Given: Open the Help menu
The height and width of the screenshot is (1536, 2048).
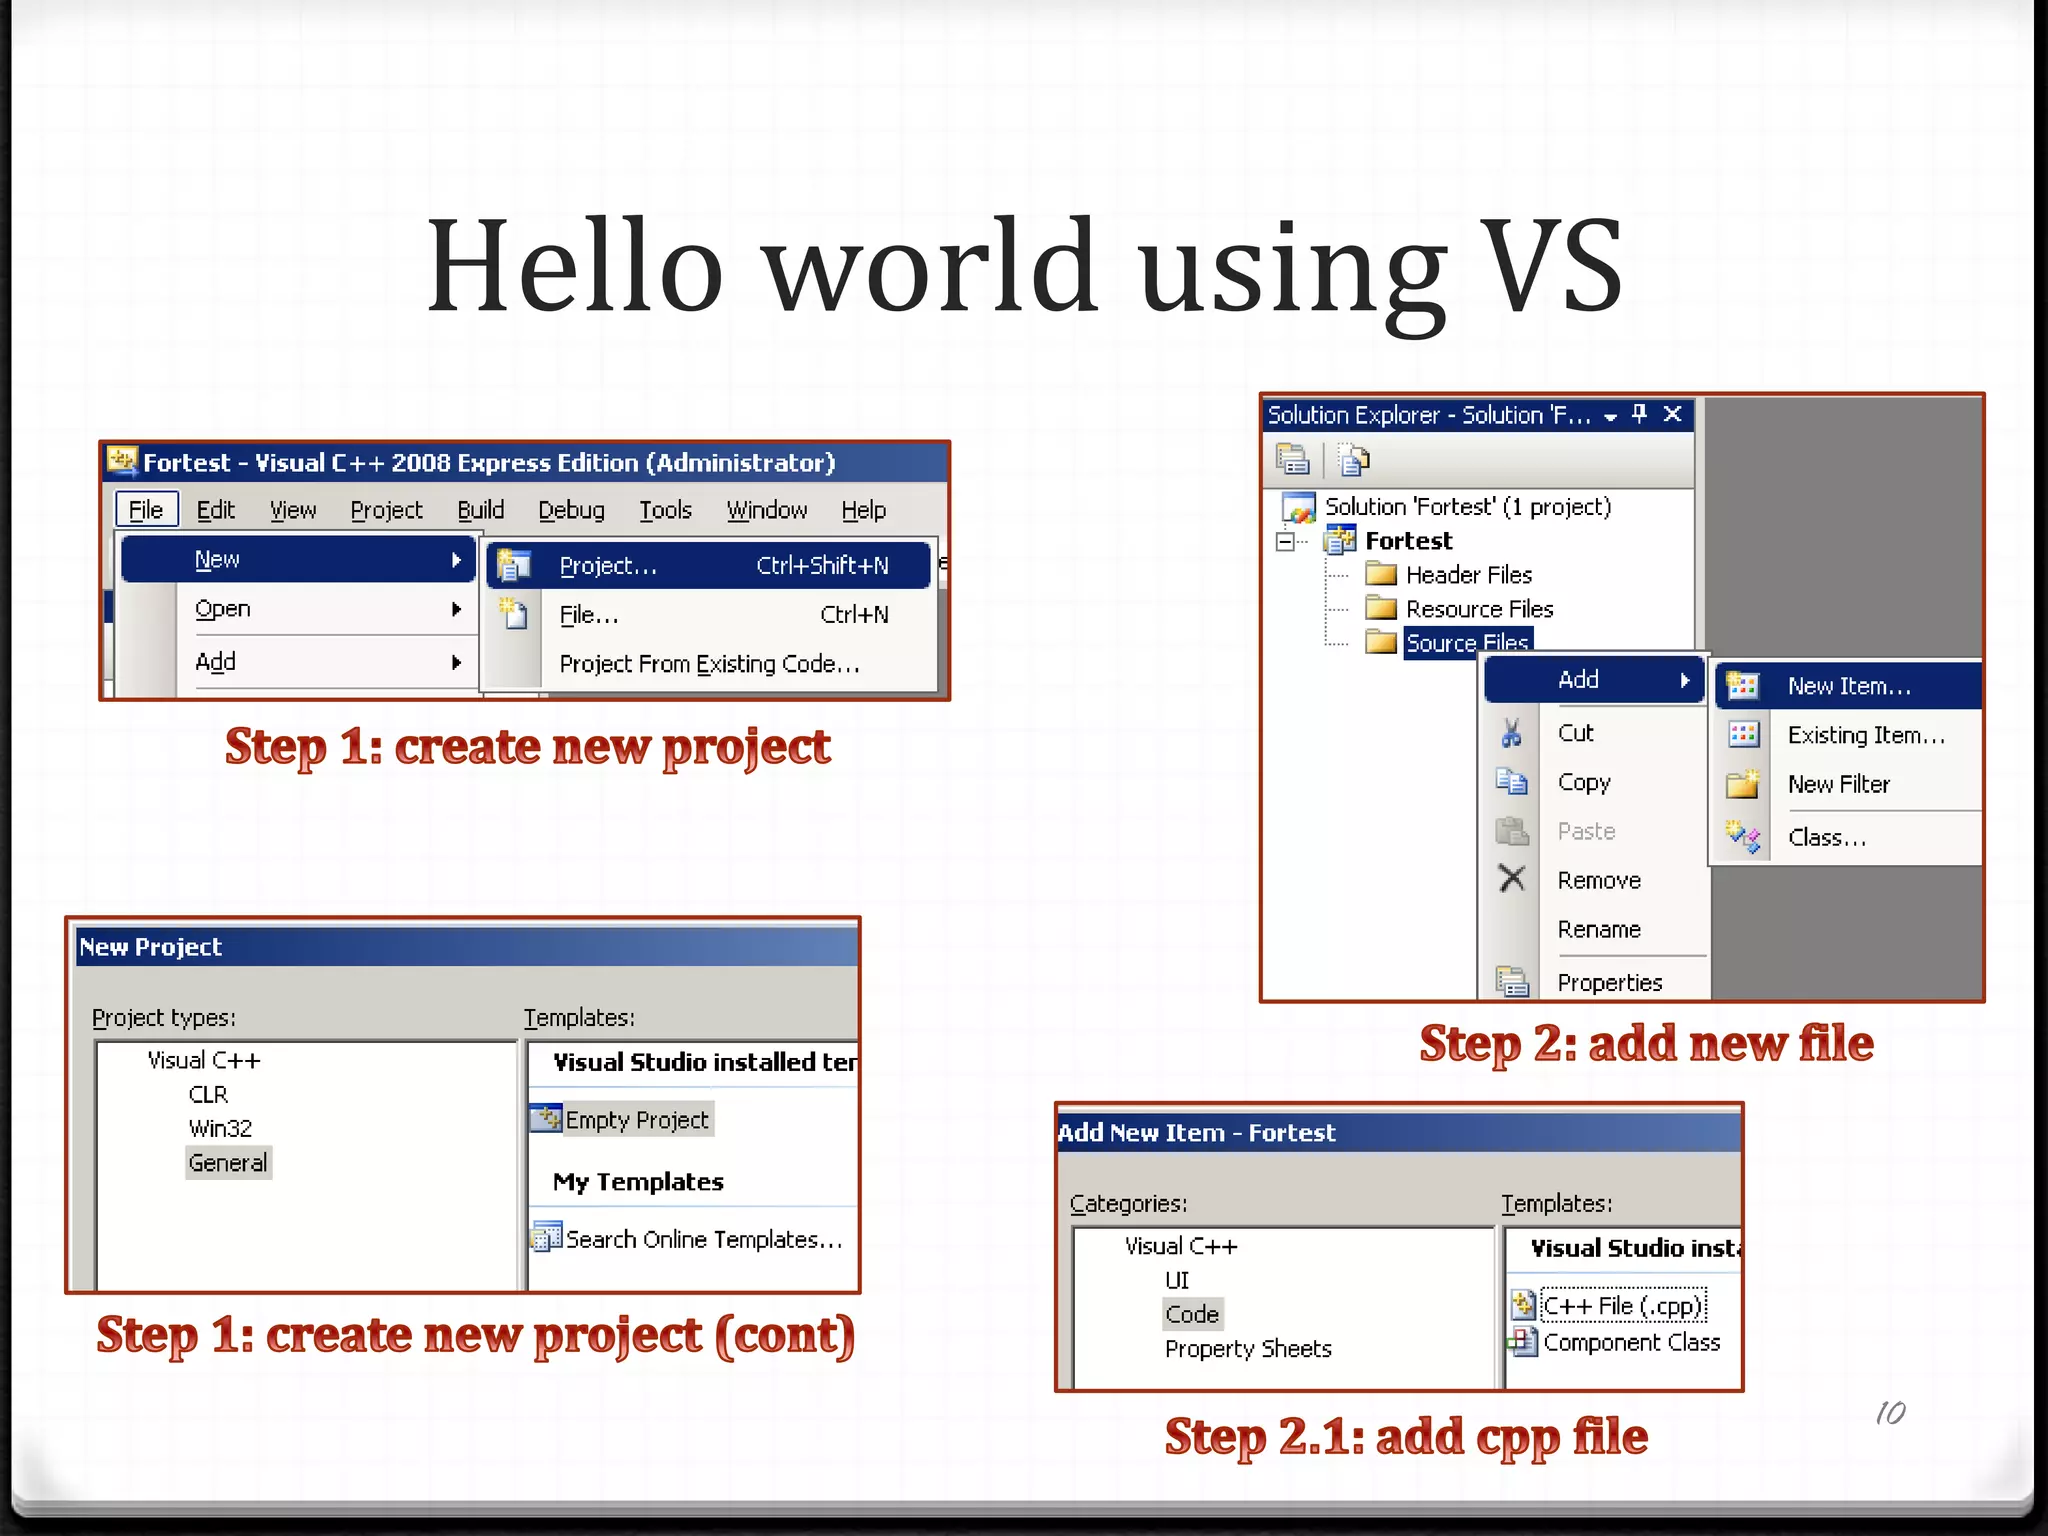Looking at the screenshot, I should [864, 510].
